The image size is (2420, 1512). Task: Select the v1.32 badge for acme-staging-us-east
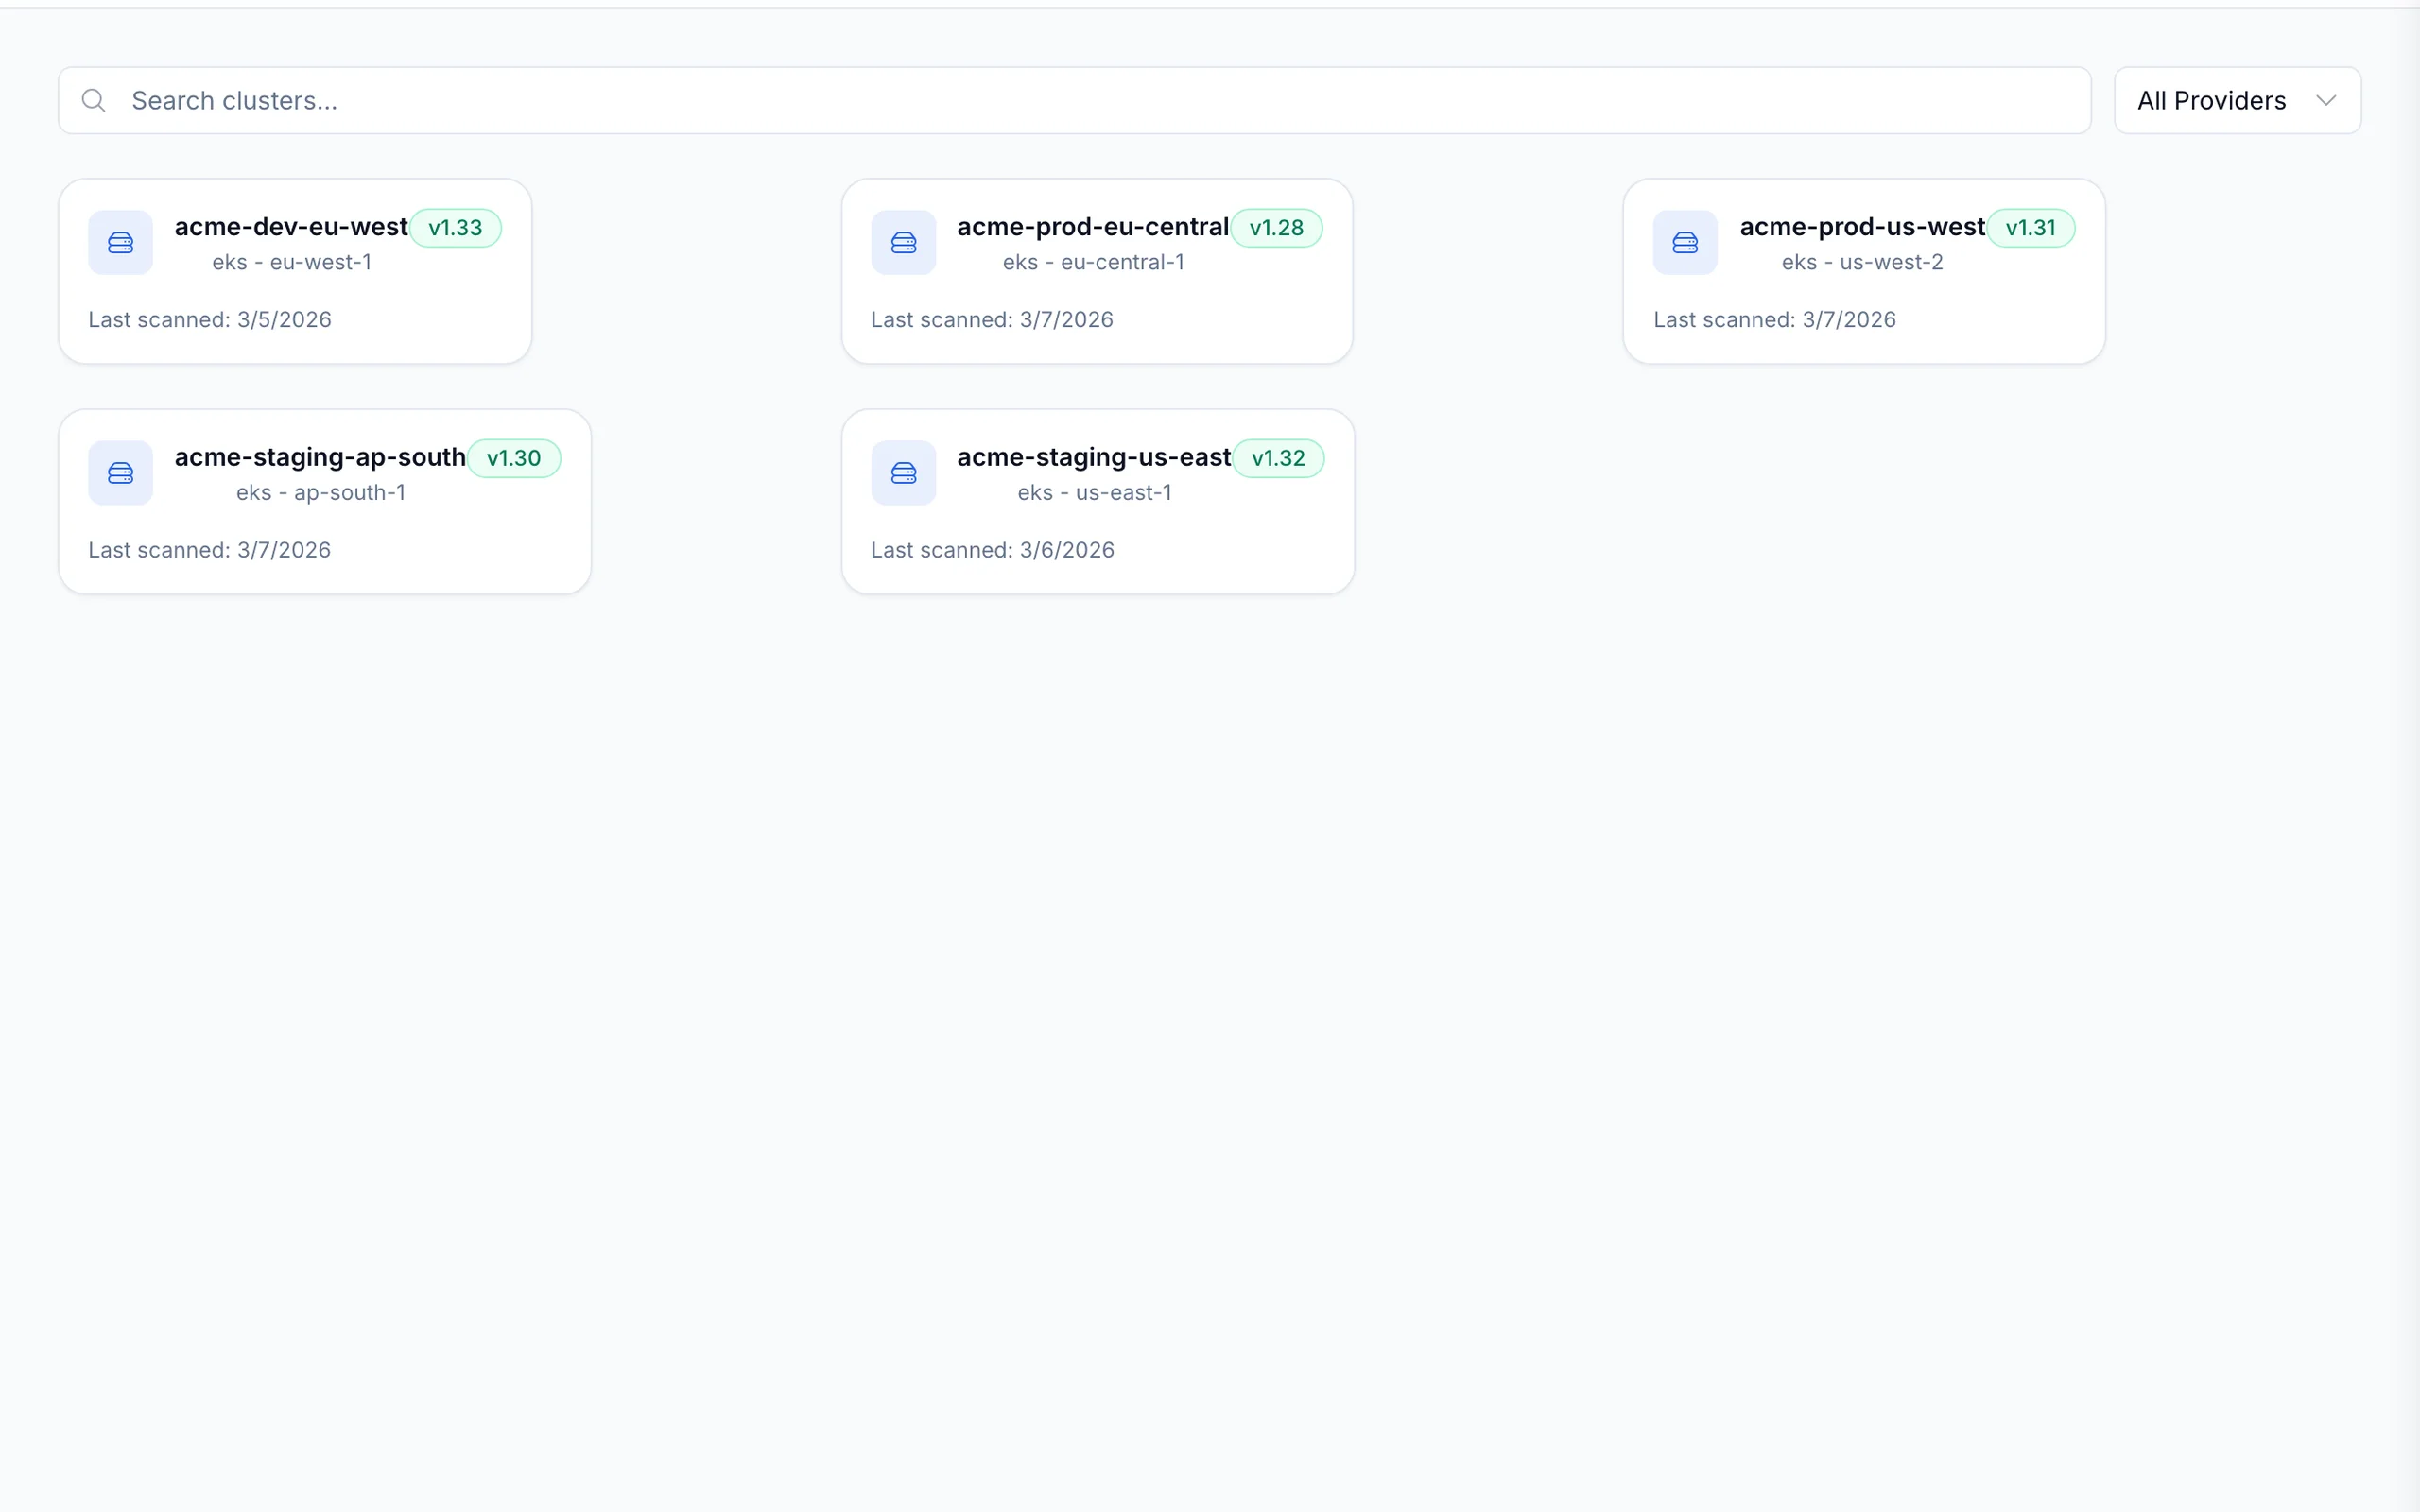pos(1278,458)
